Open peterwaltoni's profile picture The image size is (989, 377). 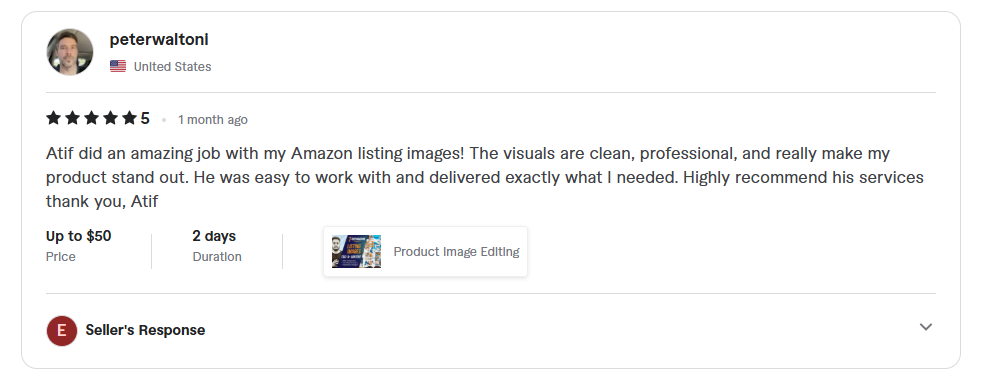[70, 52]
